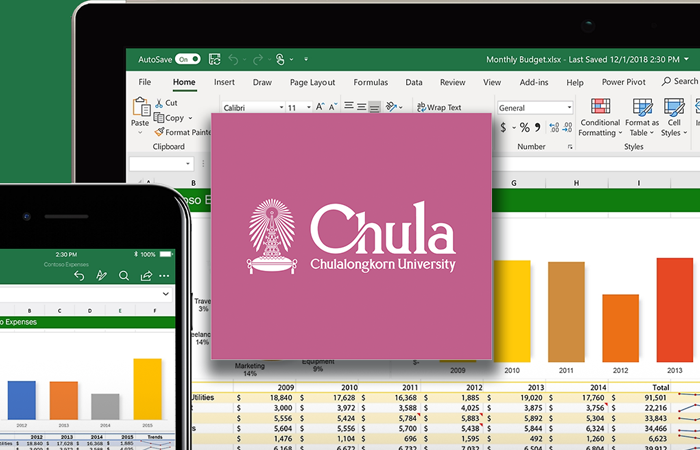The height and width of the screenshot is (450, 700).
Task: Click the Decrease Font Size icon
Action: [x=333, y=107]
